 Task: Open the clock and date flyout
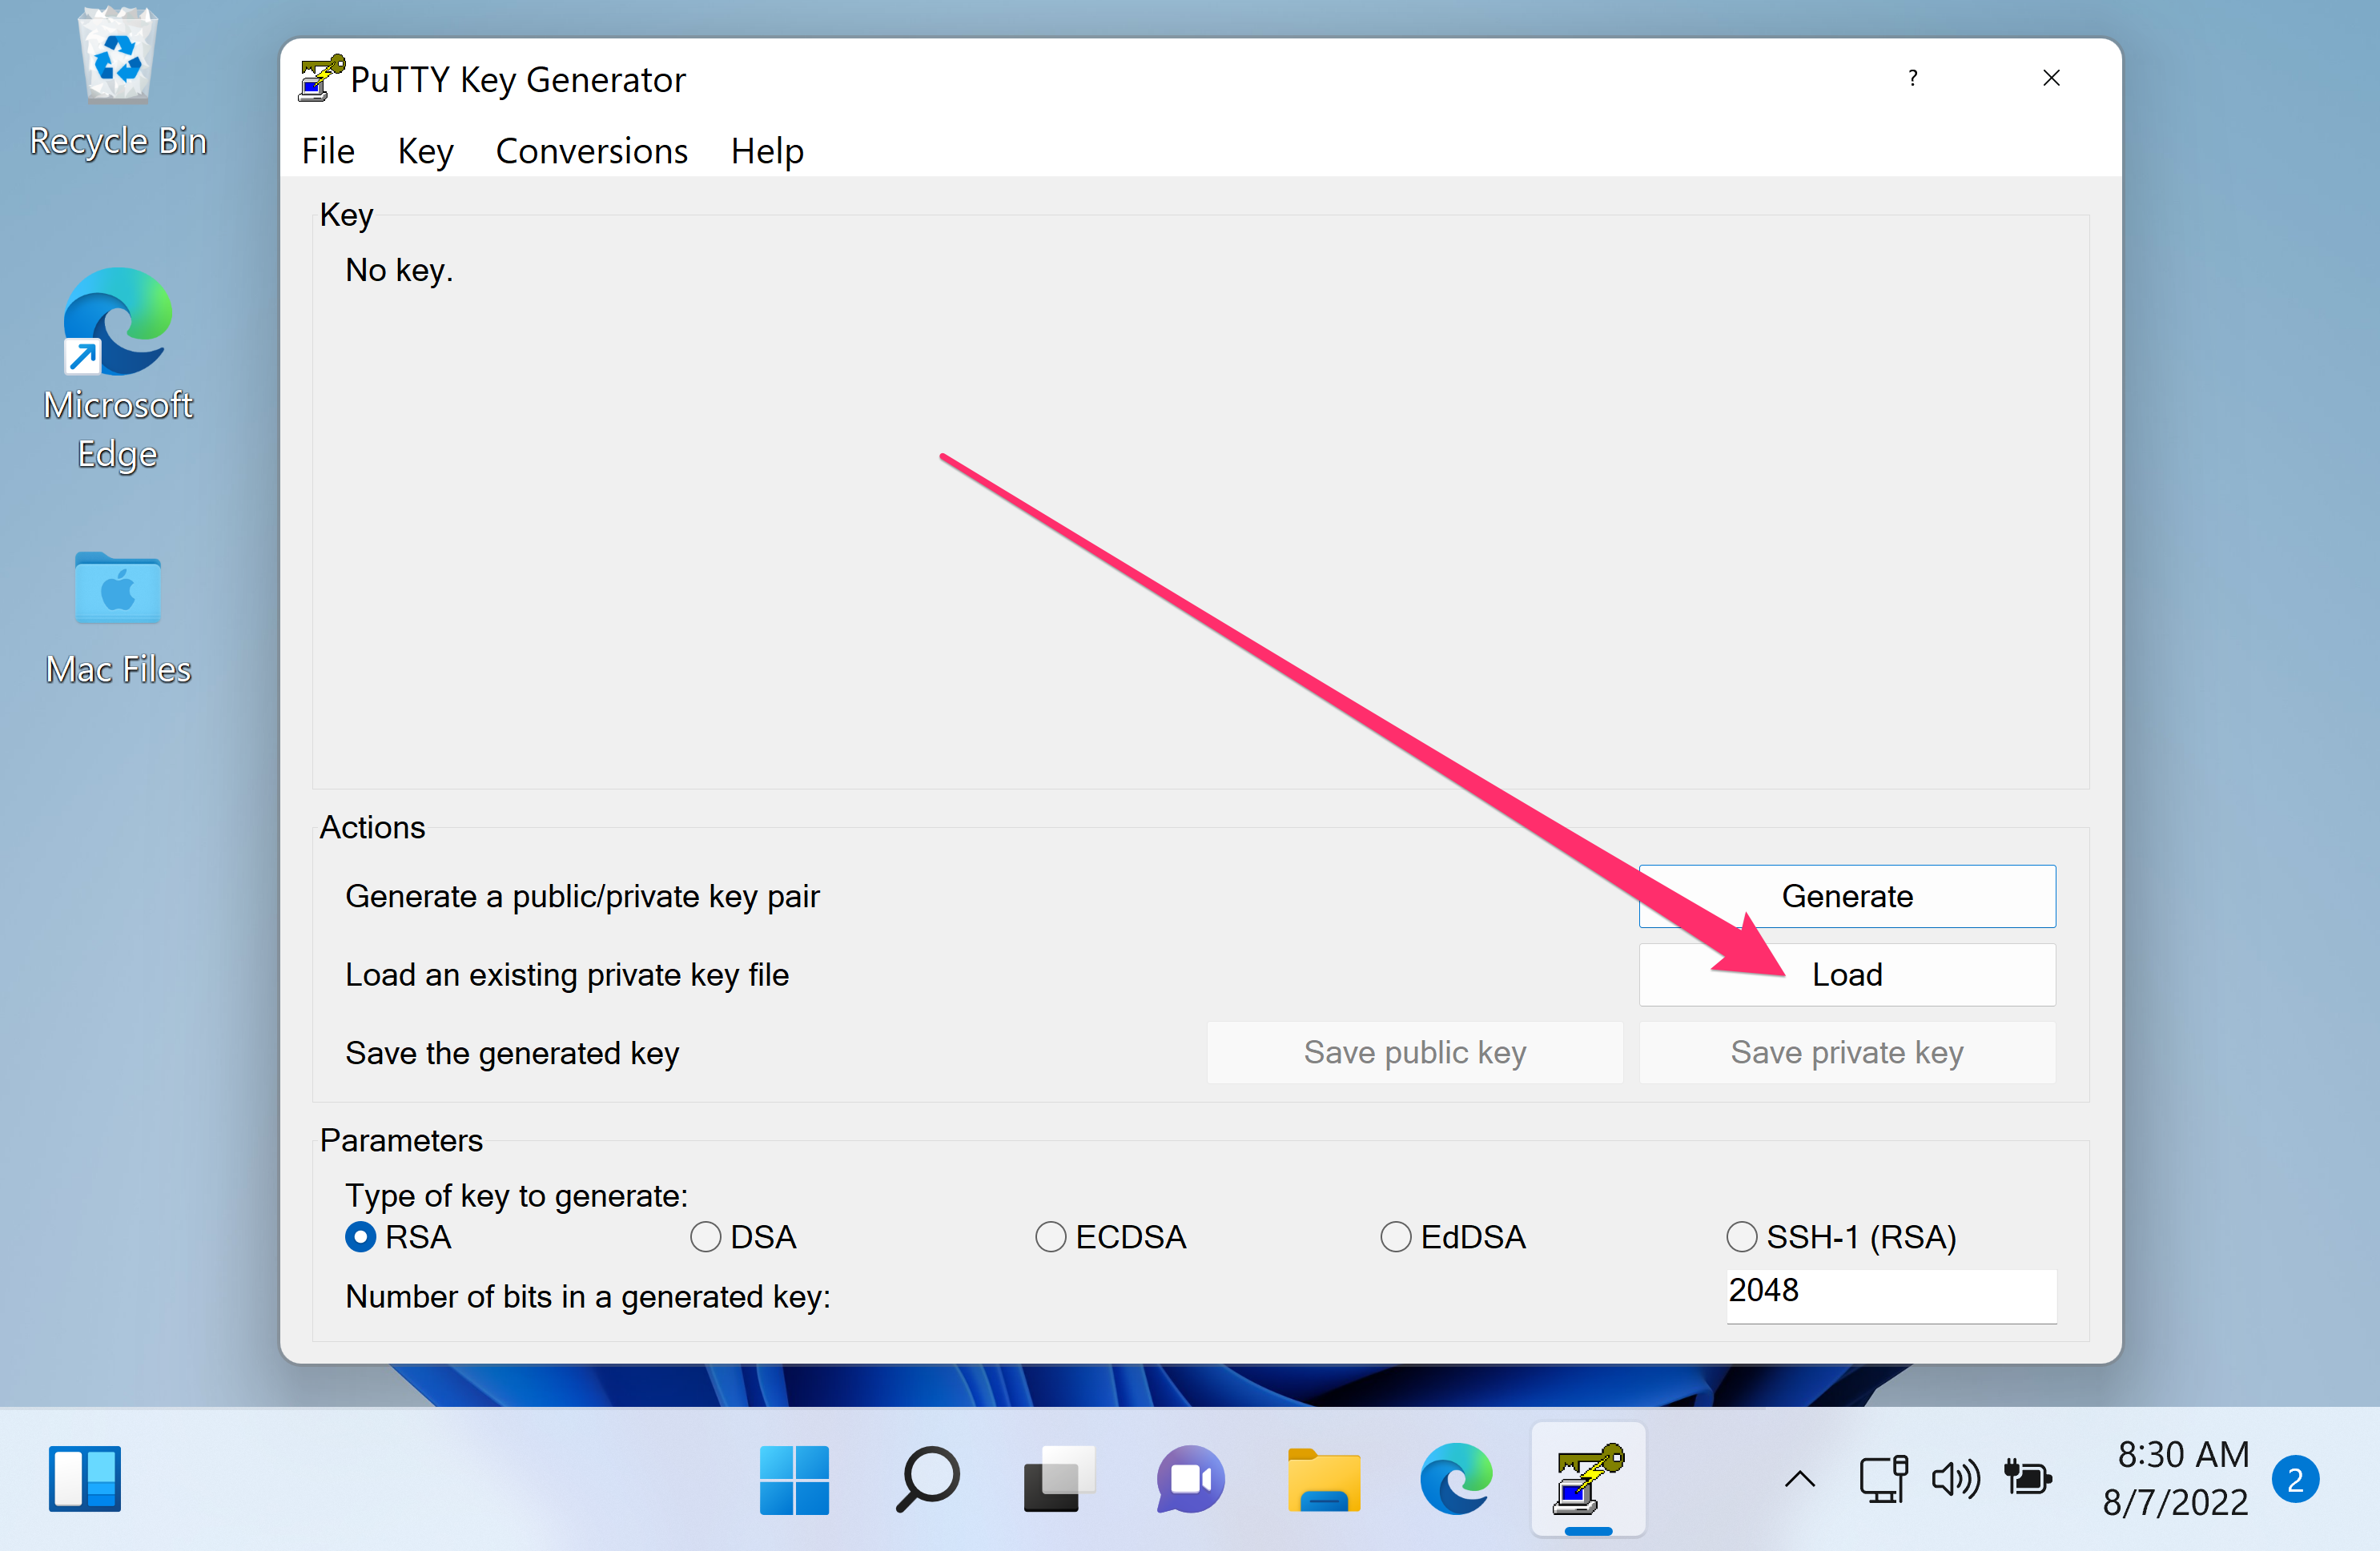[x=2177, y=1478]
